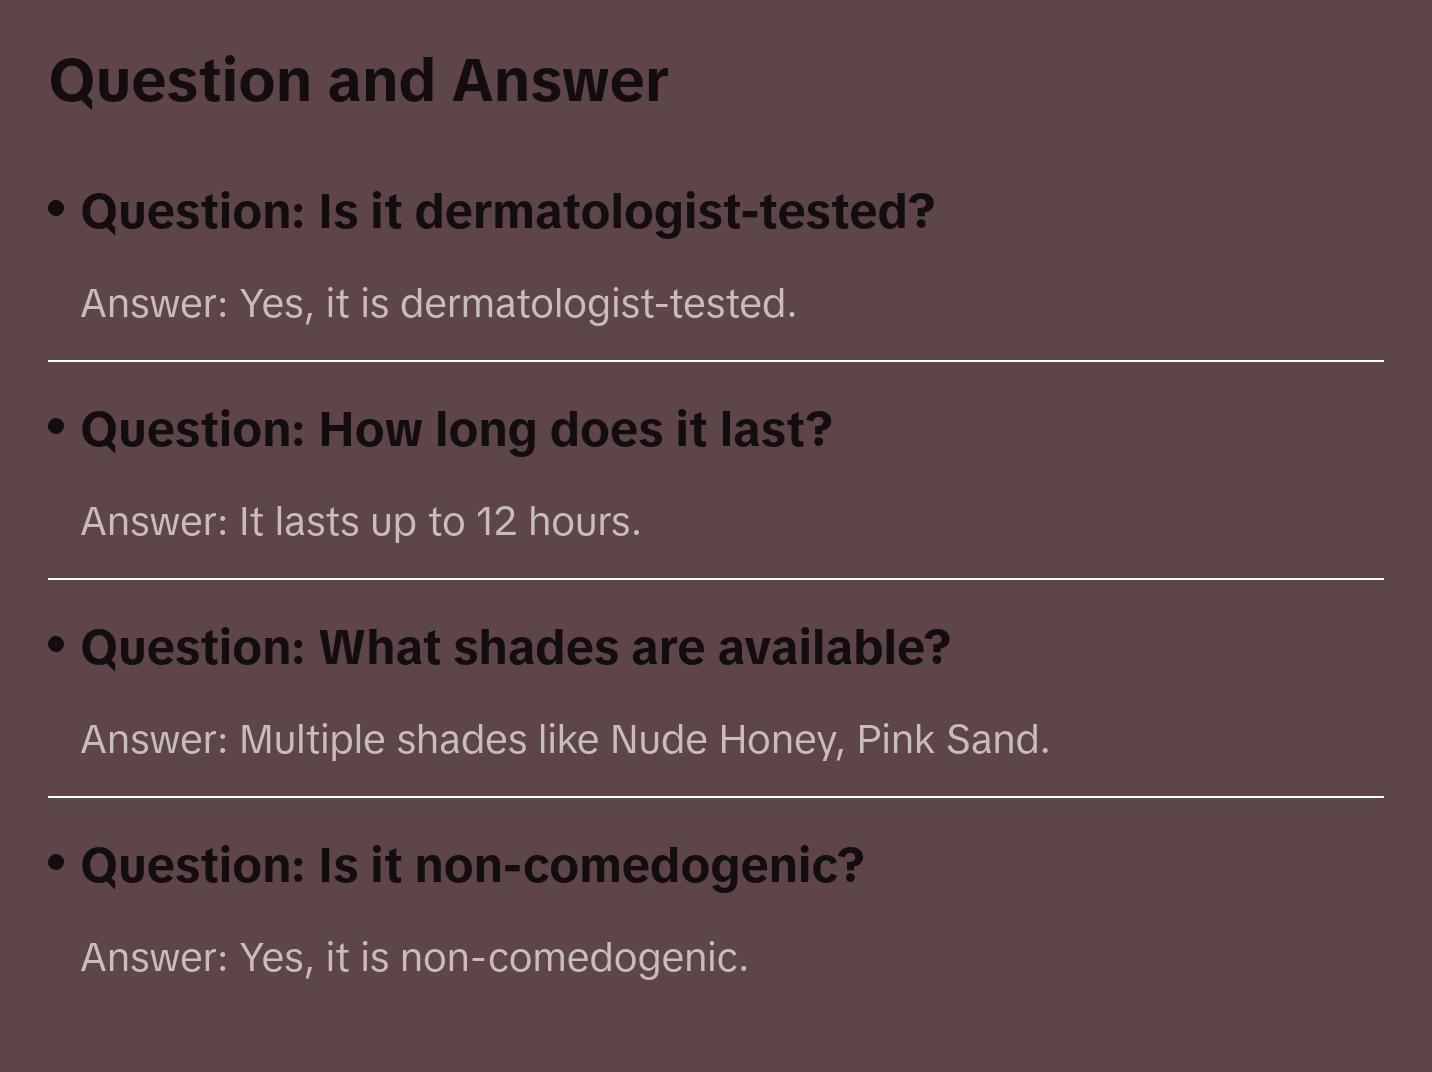The height and width of the screenshot is (1072, 1432).
Task: Click bullet beside non-comedogenic question
Action: (x=57, y=862)
